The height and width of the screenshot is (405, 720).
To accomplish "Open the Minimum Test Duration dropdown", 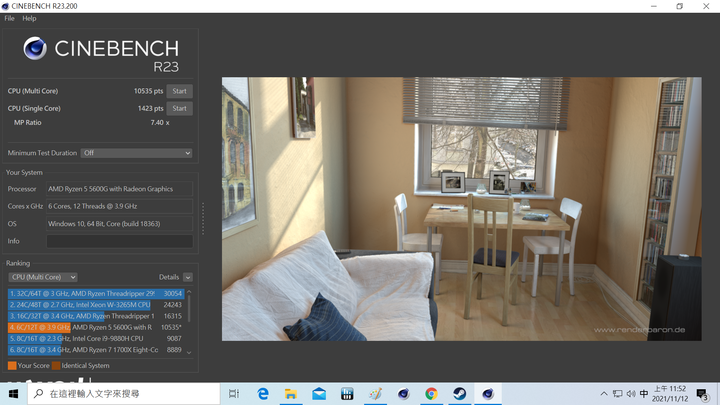I will point(136,153).
